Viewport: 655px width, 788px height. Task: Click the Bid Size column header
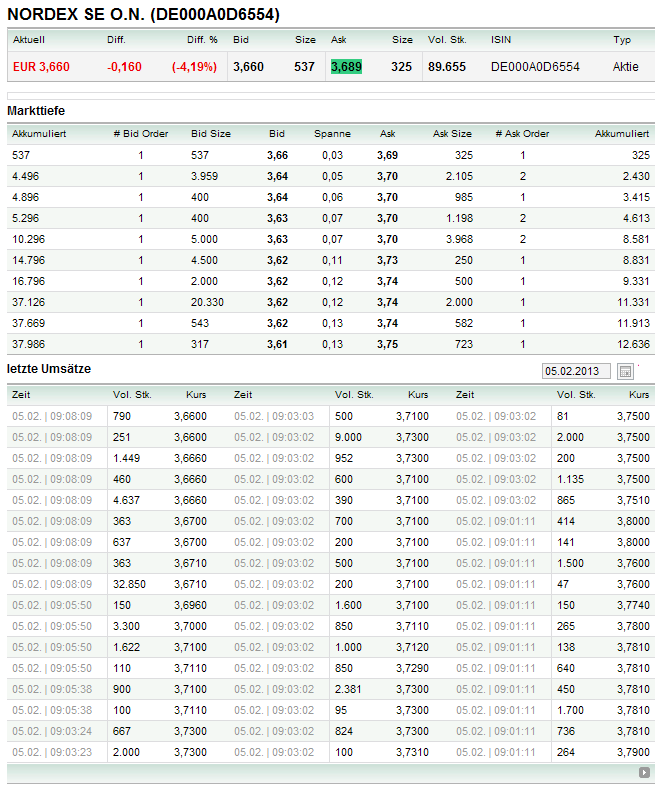click(211, 134)
